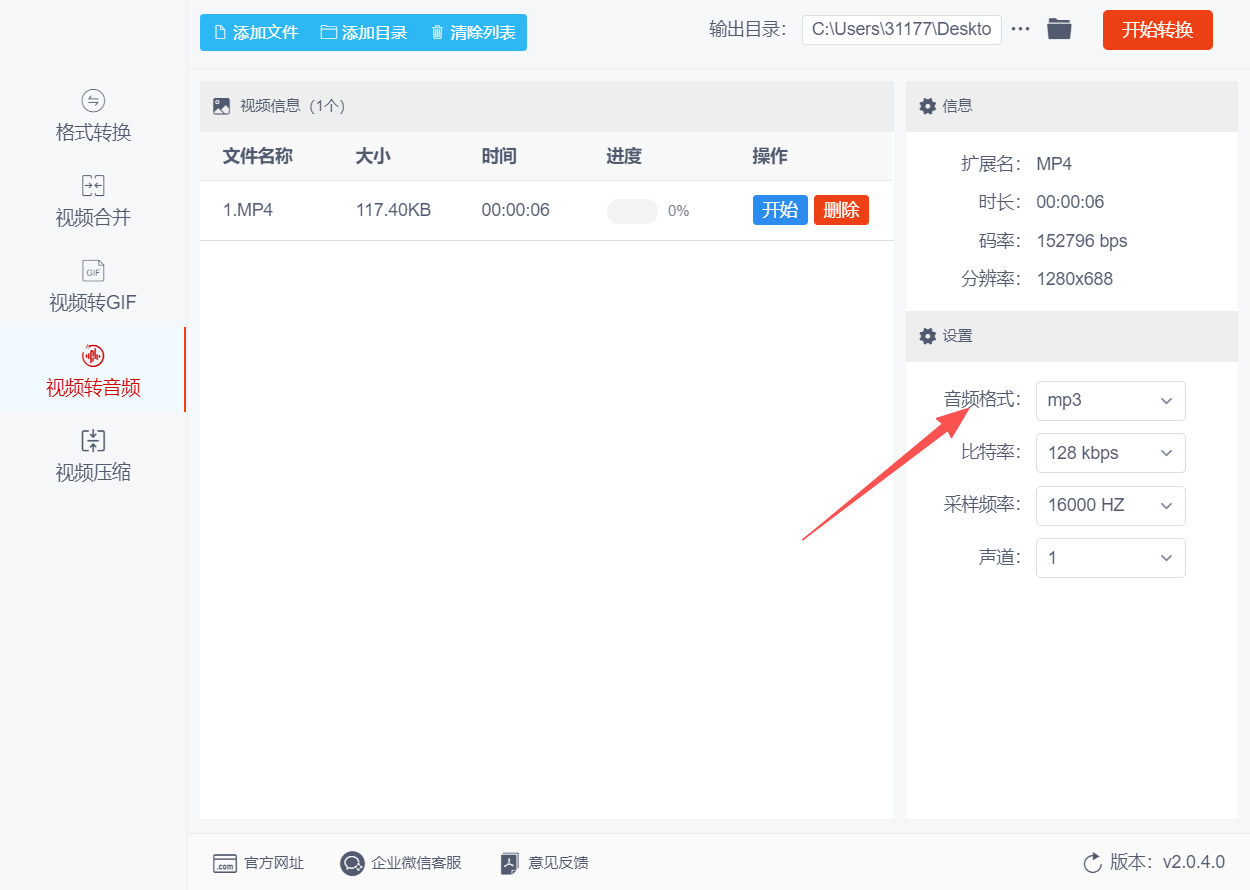Open the 采样频率 16000 HZ dropdown

1110,505
